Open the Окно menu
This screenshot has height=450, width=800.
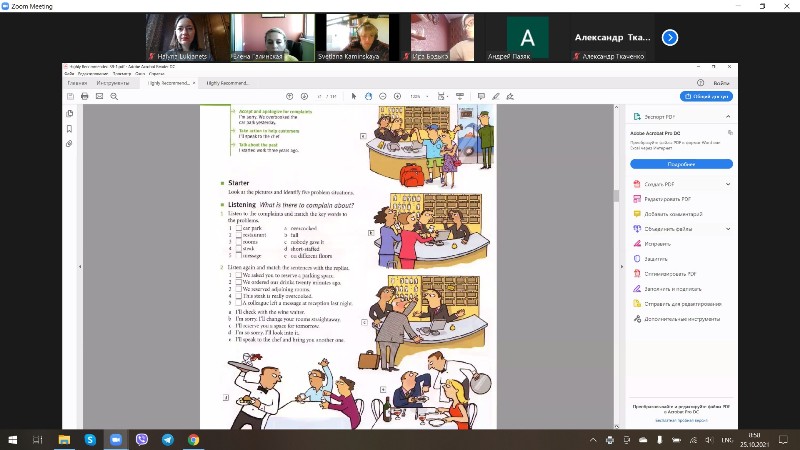(x=139, y=74)
